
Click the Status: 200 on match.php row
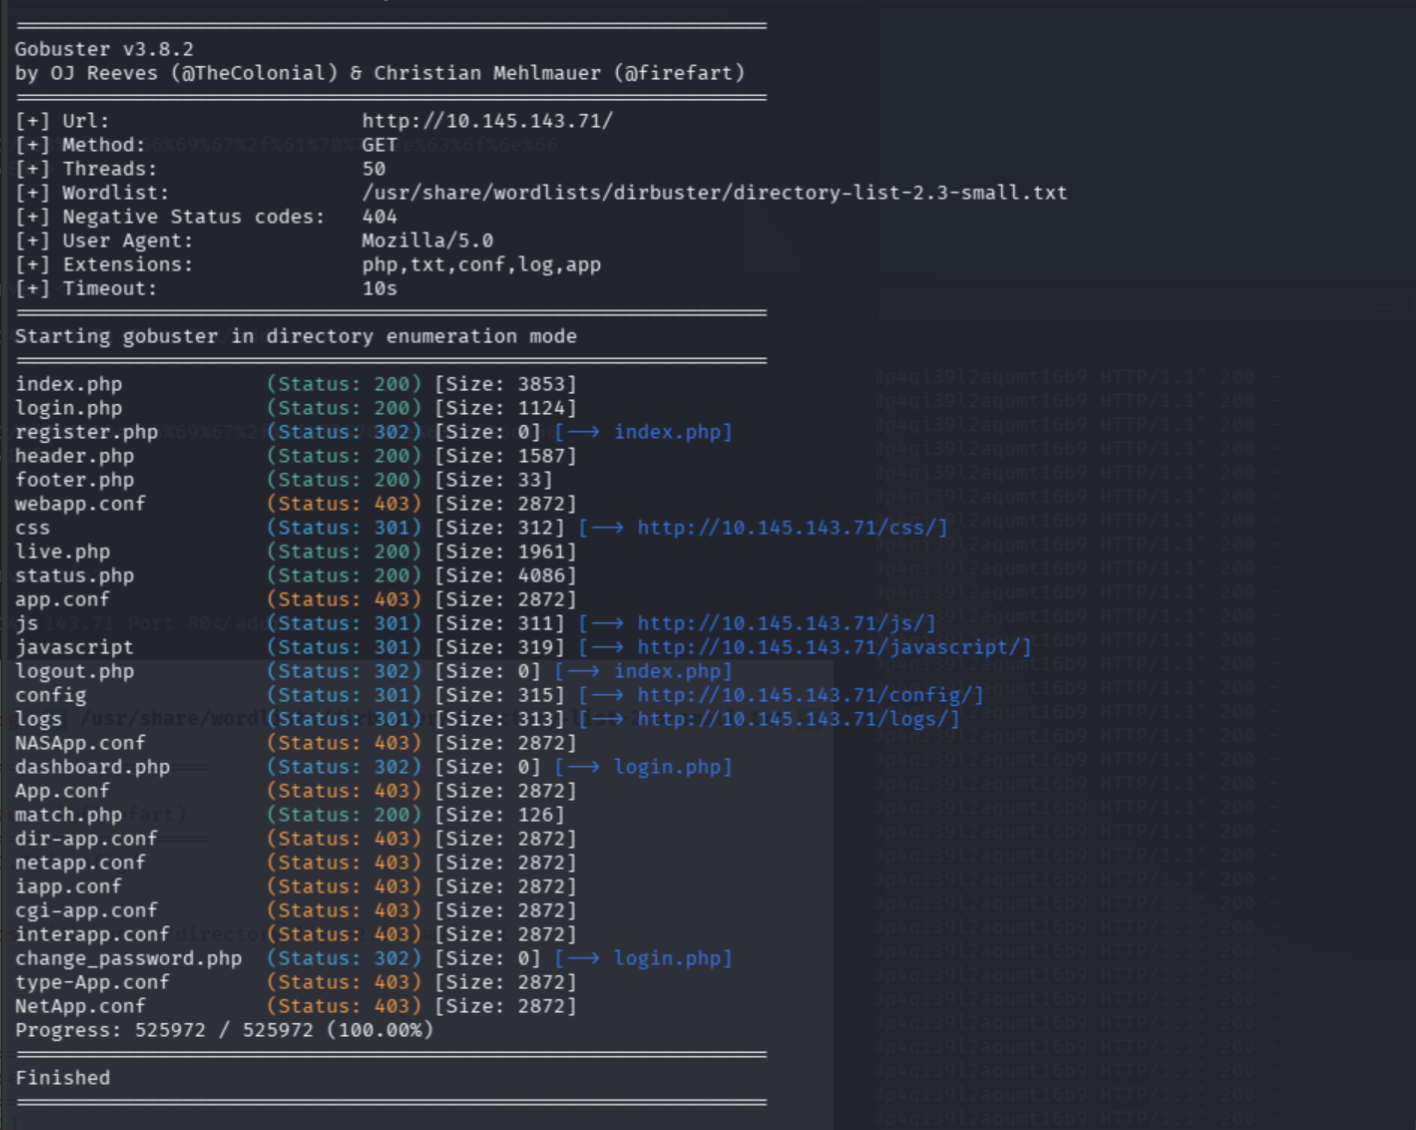click(x=344, y=816)
